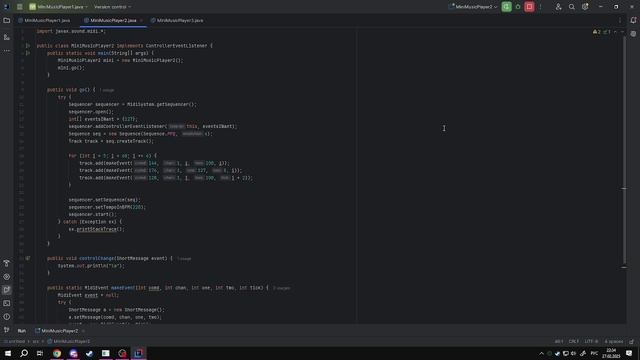Open Search Everywhere magnifier icon

coord(571,7)
